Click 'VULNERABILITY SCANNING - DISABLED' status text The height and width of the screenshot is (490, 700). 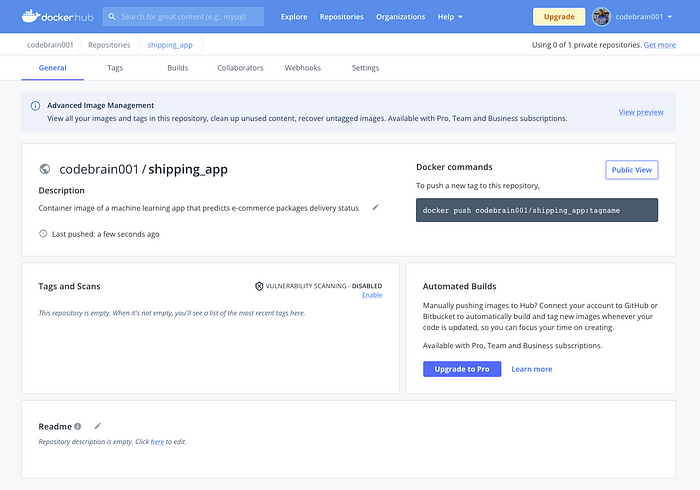coord(324,286)
